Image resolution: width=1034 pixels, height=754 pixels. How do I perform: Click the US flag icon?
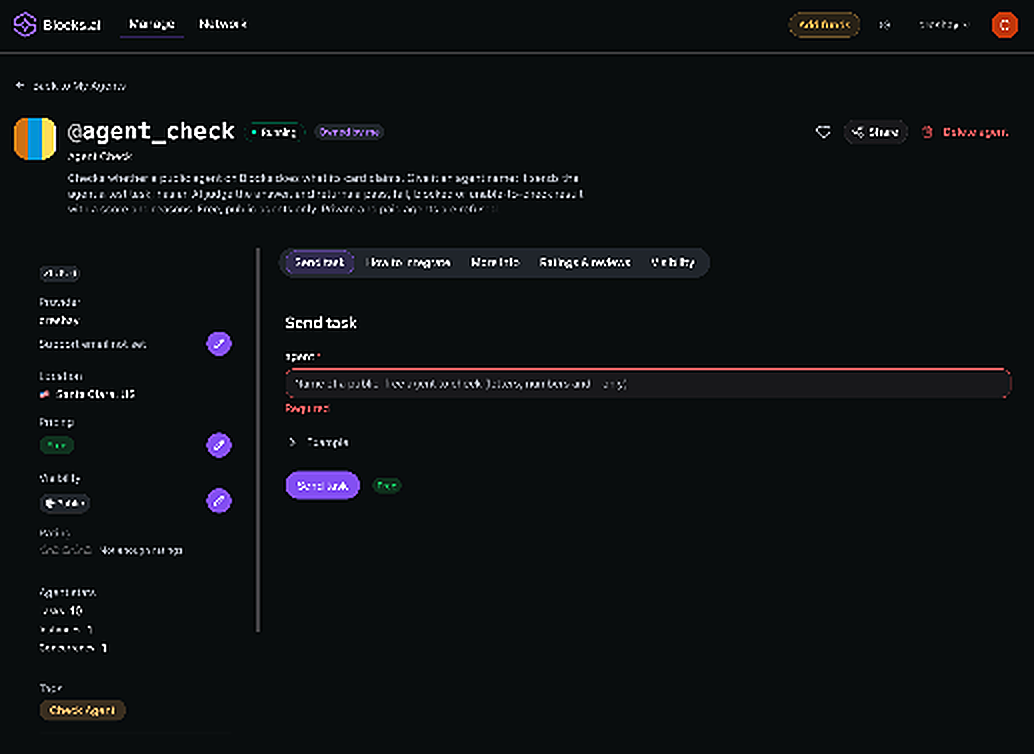(45, 394)
